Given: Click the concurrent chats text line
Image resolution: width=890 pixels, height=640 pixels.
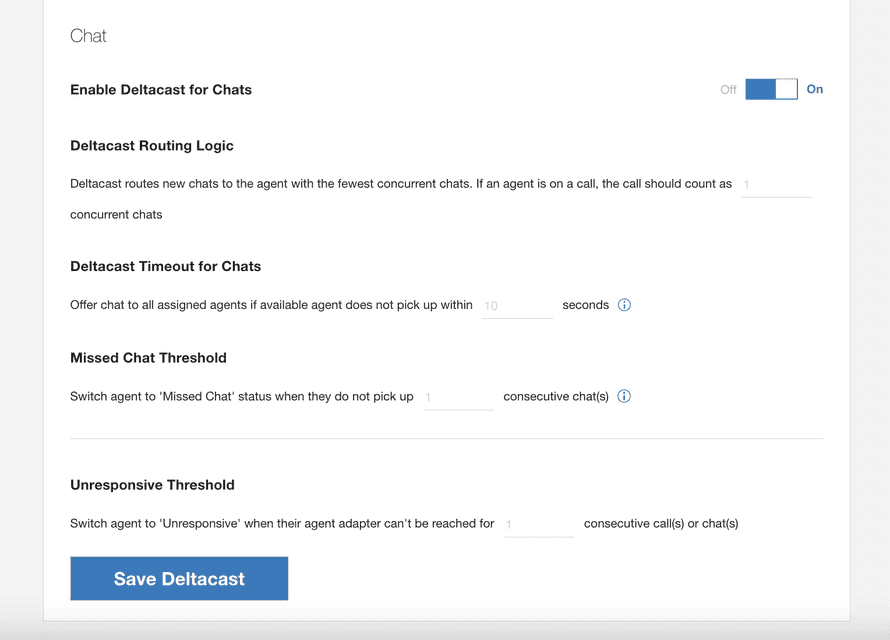Looking at the screenshot, I should pos(116,214).
